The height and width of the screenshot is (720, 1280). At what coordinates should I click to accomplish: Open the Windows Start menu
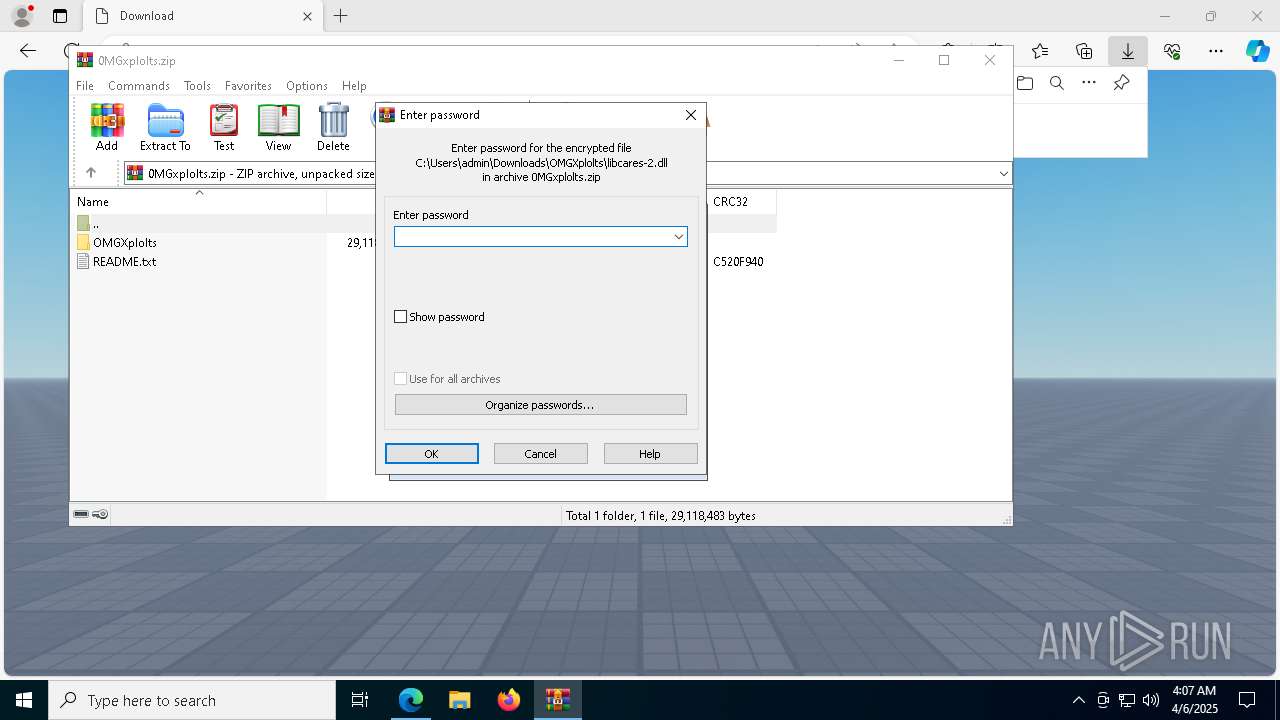click(x=24, y=700)
